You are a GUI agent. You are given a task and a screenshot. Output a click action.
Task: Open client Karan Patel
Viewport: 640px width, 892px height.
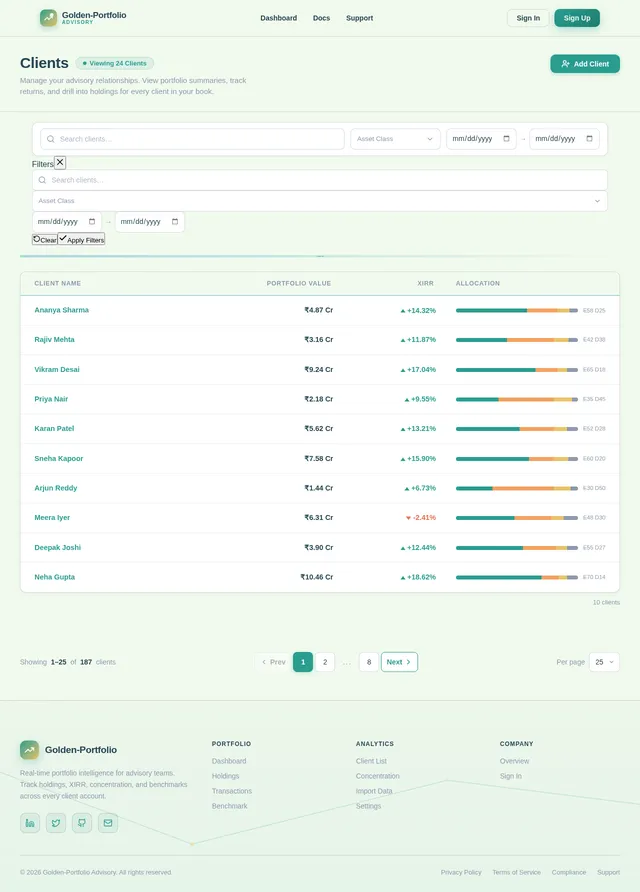[54, 428]
